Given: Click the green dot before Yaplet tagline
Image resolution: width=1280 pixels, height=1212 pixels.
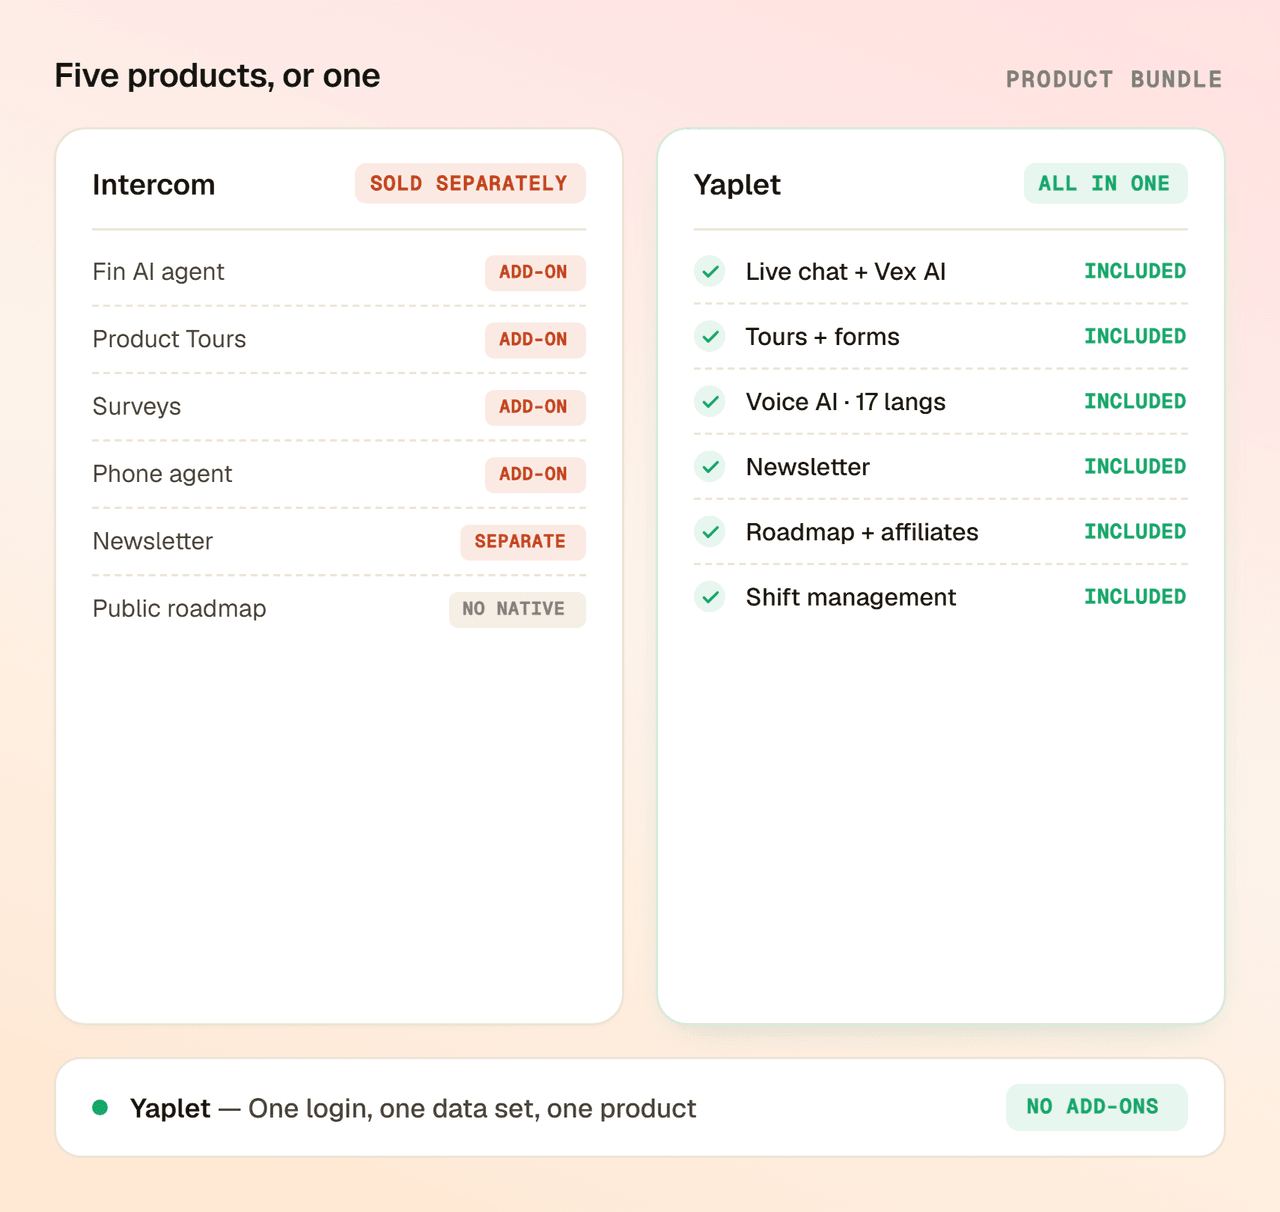Looking at the screenshot, I should pyautogui.click(x=100, y=1107).
